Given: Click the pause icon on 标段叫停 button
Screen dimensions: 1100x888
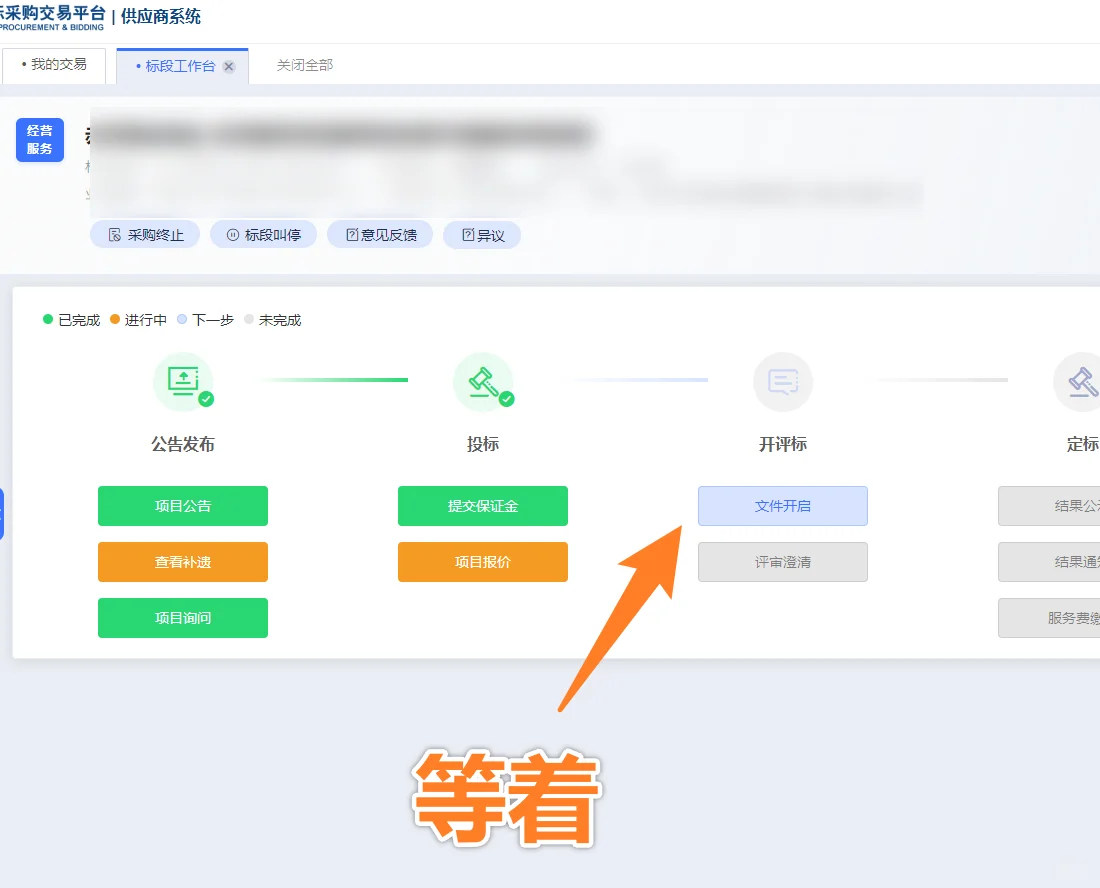Looking at the screenshot, I should [x=232, y=234].
